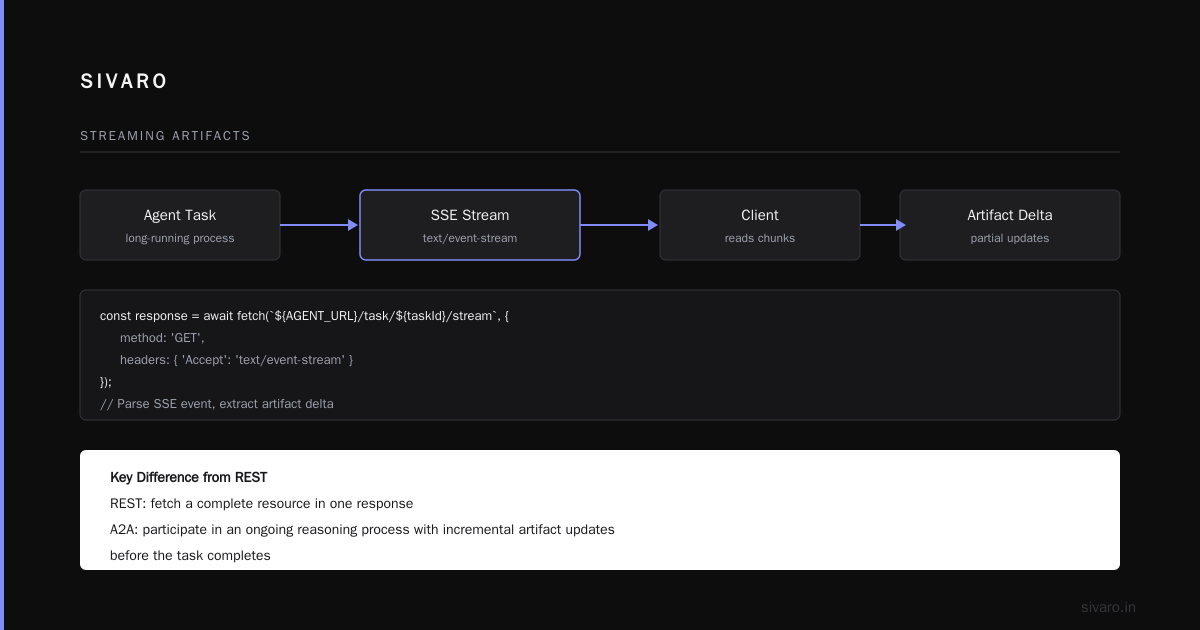Click the 'REST: fetch a complete resource' line
This screenshot has height=630, width=1200.
[262, 503]
